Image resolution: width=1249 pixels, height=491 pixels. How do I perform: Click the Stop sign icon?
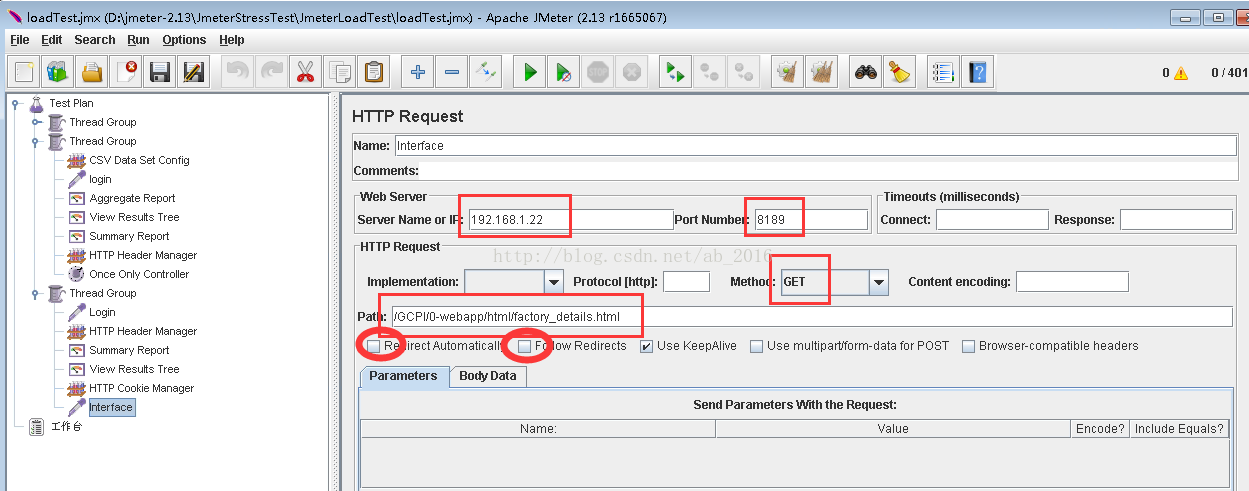click(x=598, y=72)
